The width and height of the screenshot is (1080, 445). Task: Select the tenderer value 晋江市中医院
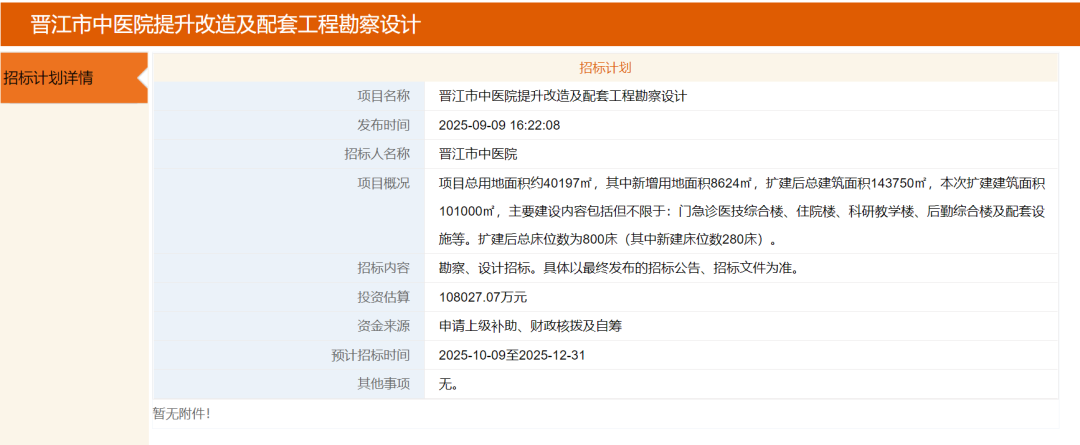[x=478, y=154]
